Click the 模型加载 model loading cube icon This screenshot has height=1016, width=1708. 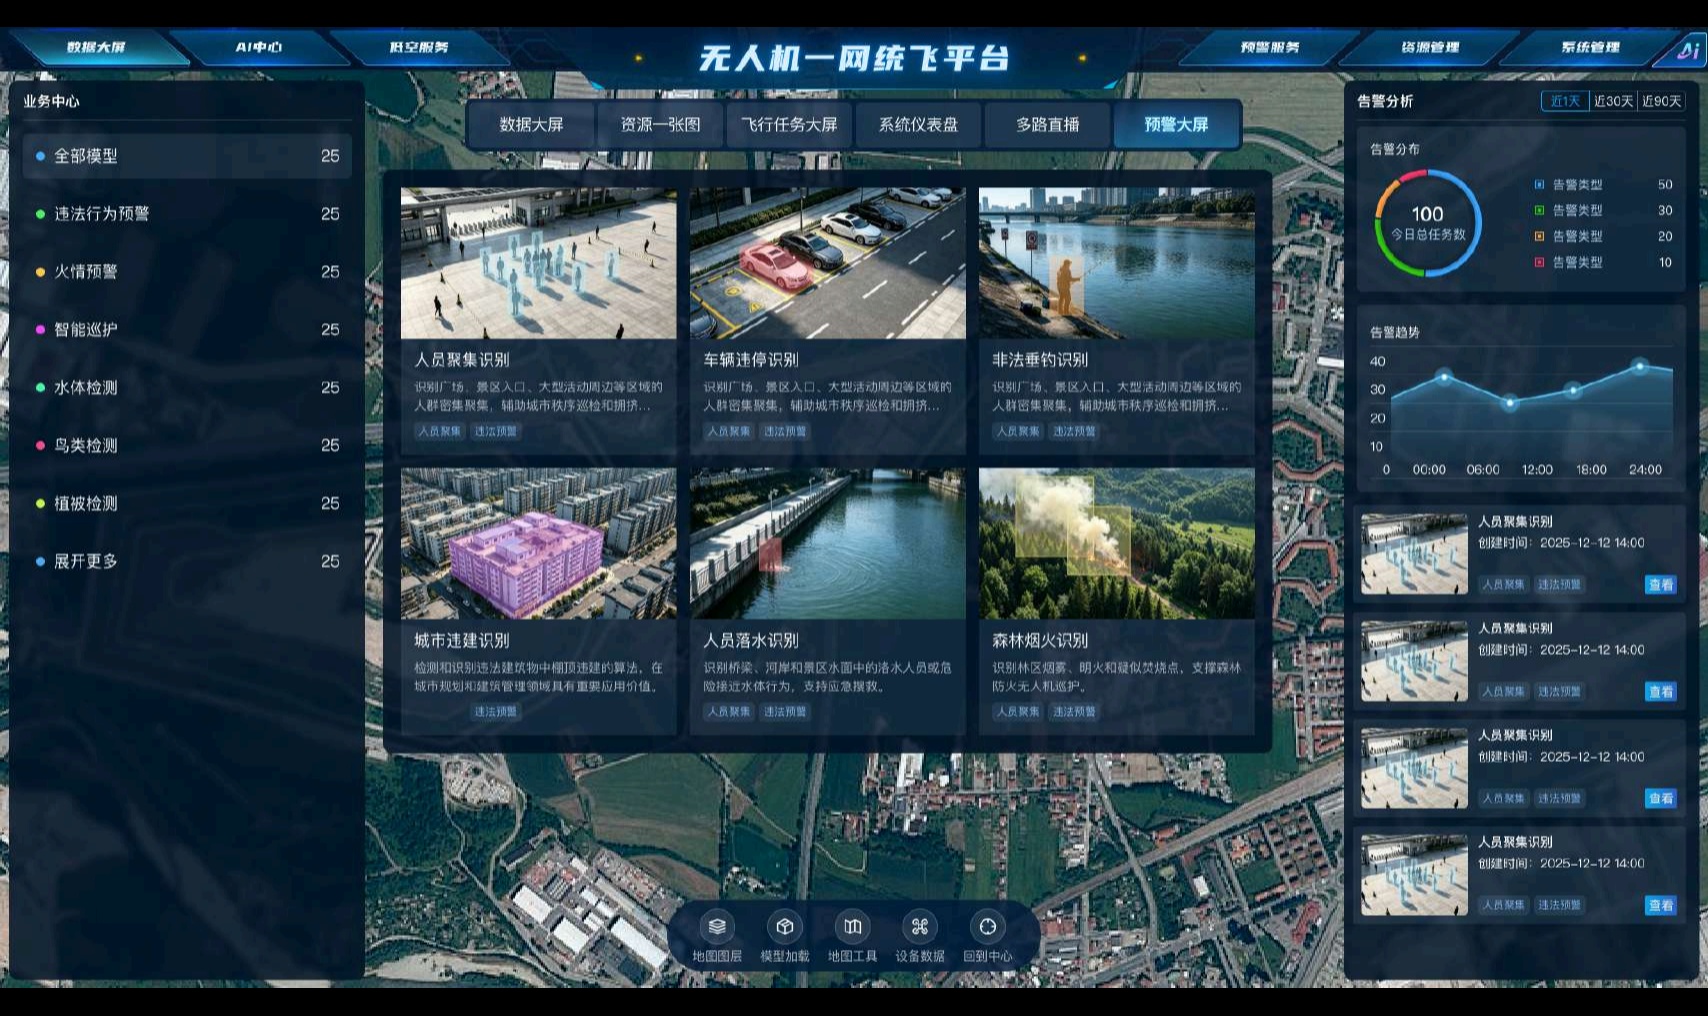pos(785,926)
